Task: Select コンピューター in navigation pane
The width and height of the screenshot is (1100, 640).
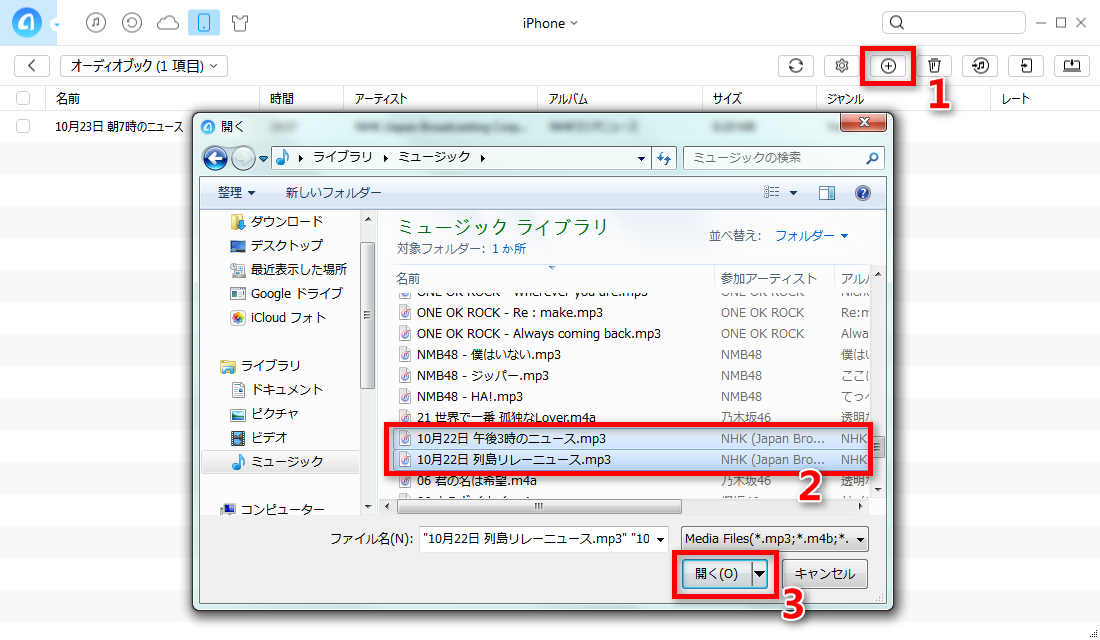Action: click(272, 509)
